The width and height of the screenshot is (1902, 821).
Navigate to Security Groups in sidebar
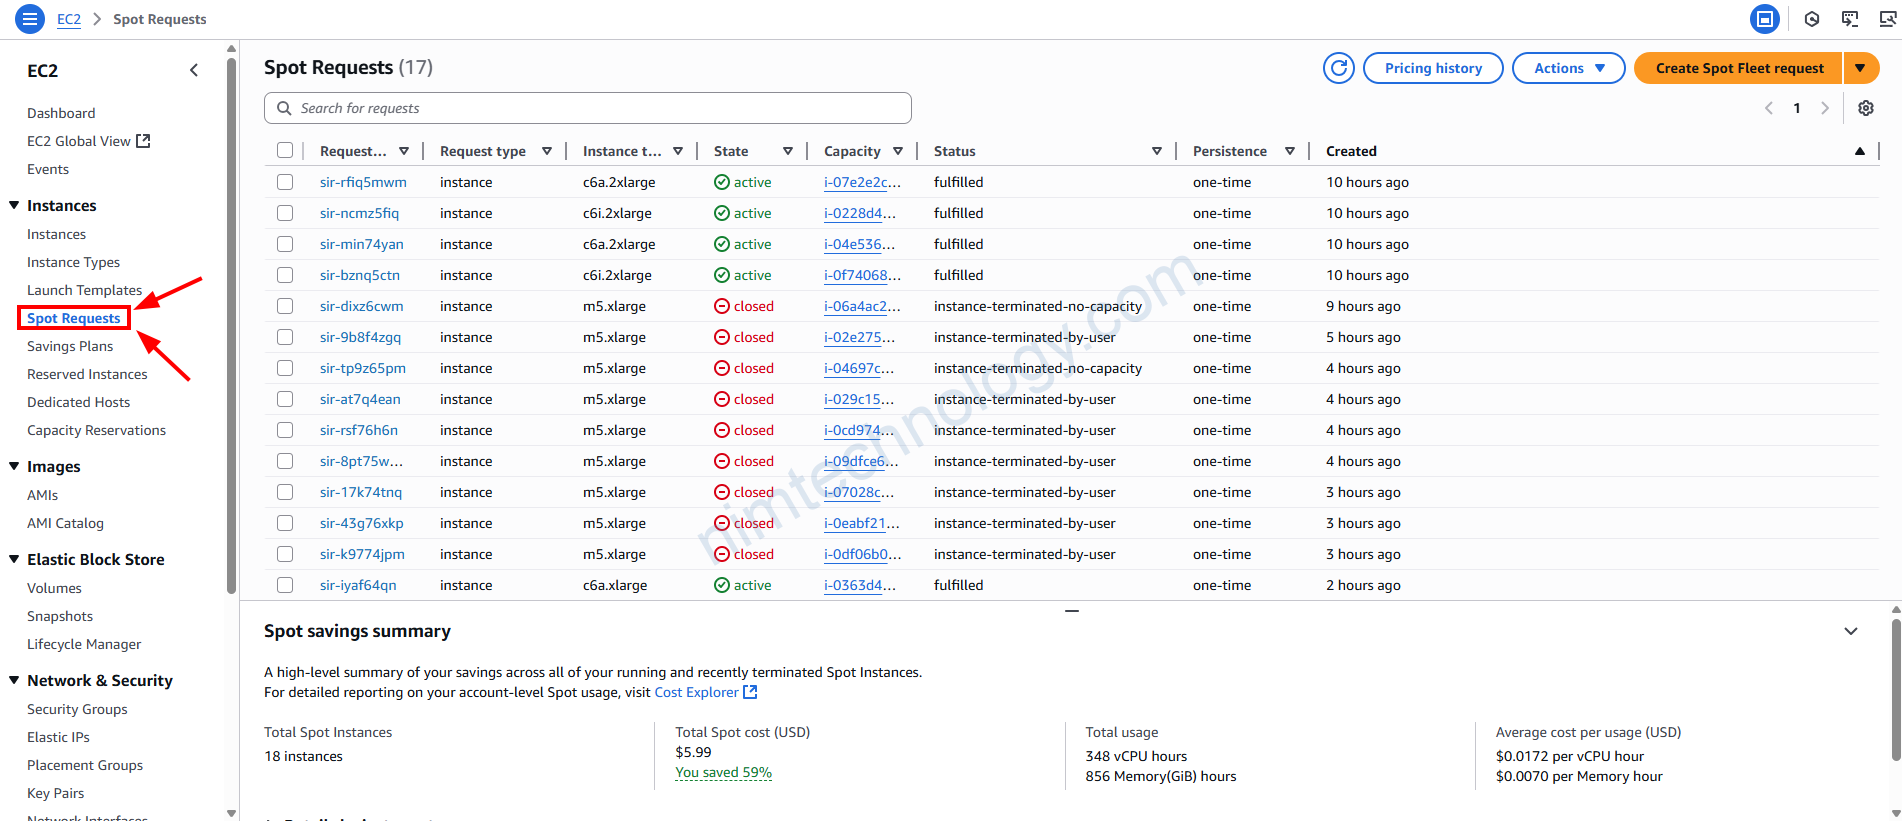(77, 709)
